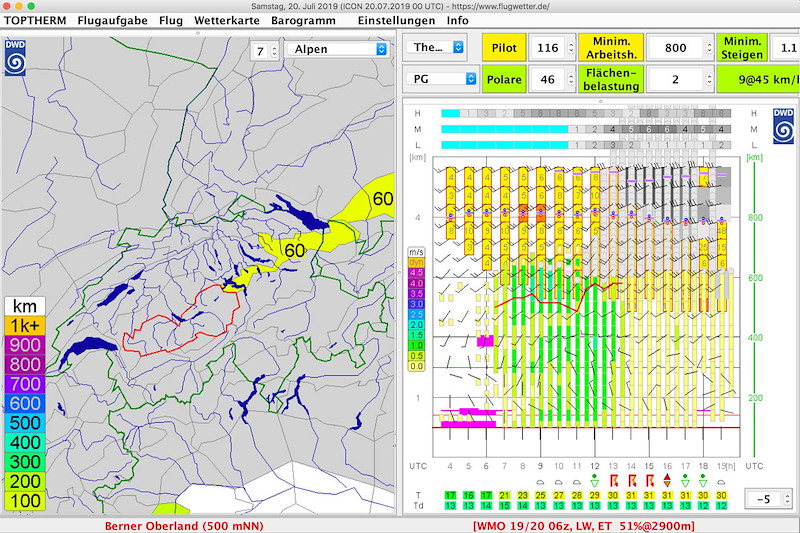Click the green shower symbol at 18 UTC

[703, 480]
